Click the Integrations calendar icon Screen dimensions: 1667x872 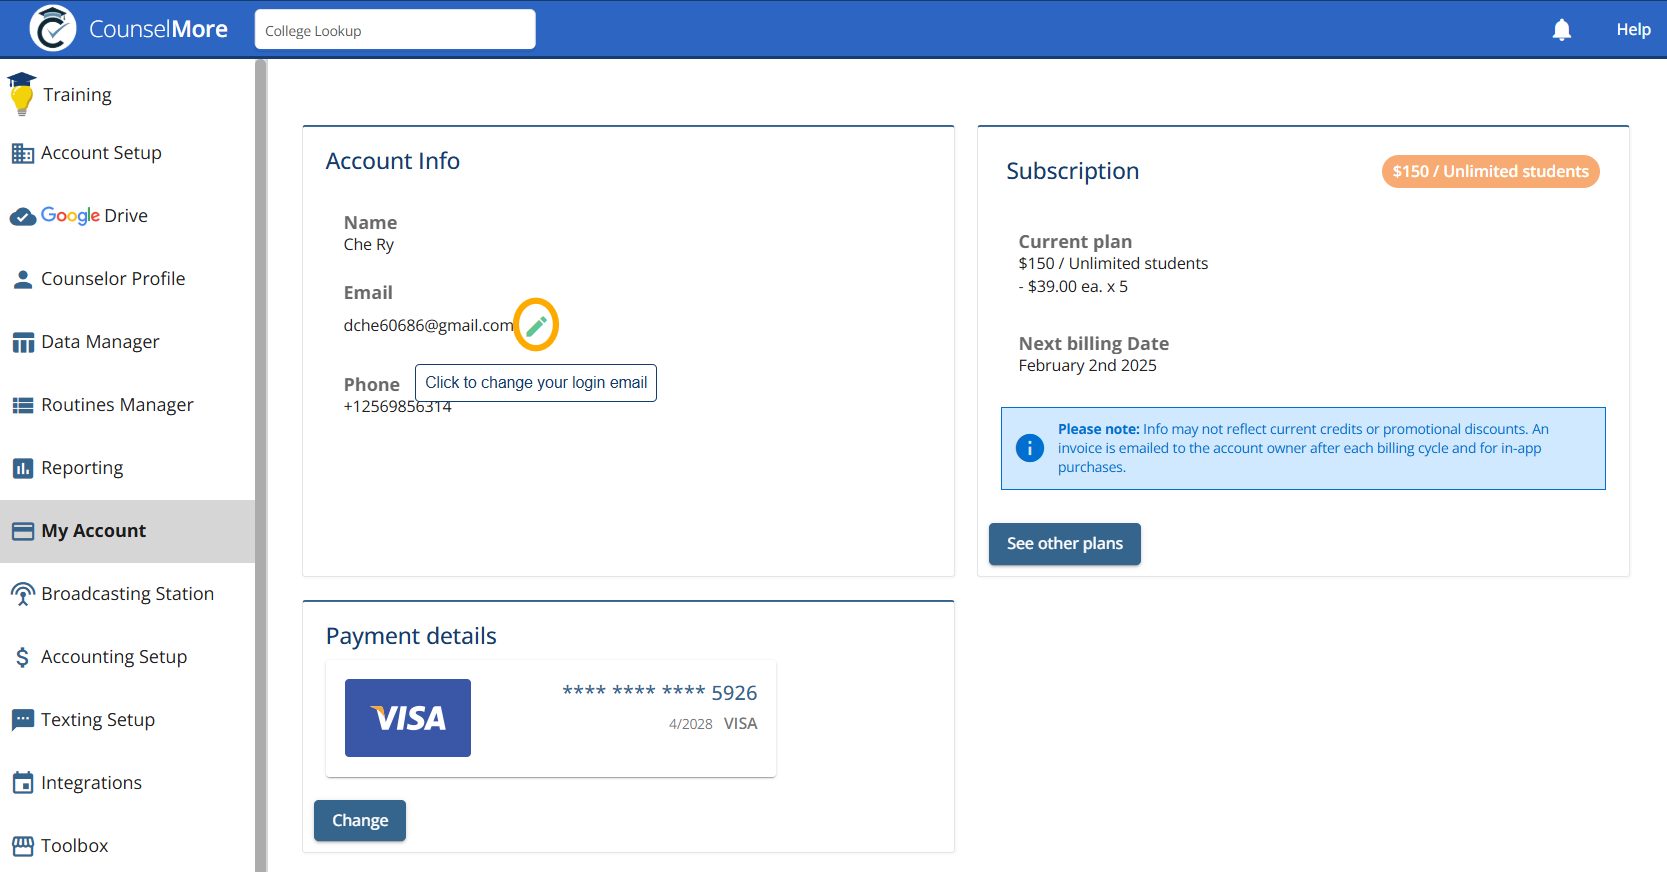pos(22,783)
